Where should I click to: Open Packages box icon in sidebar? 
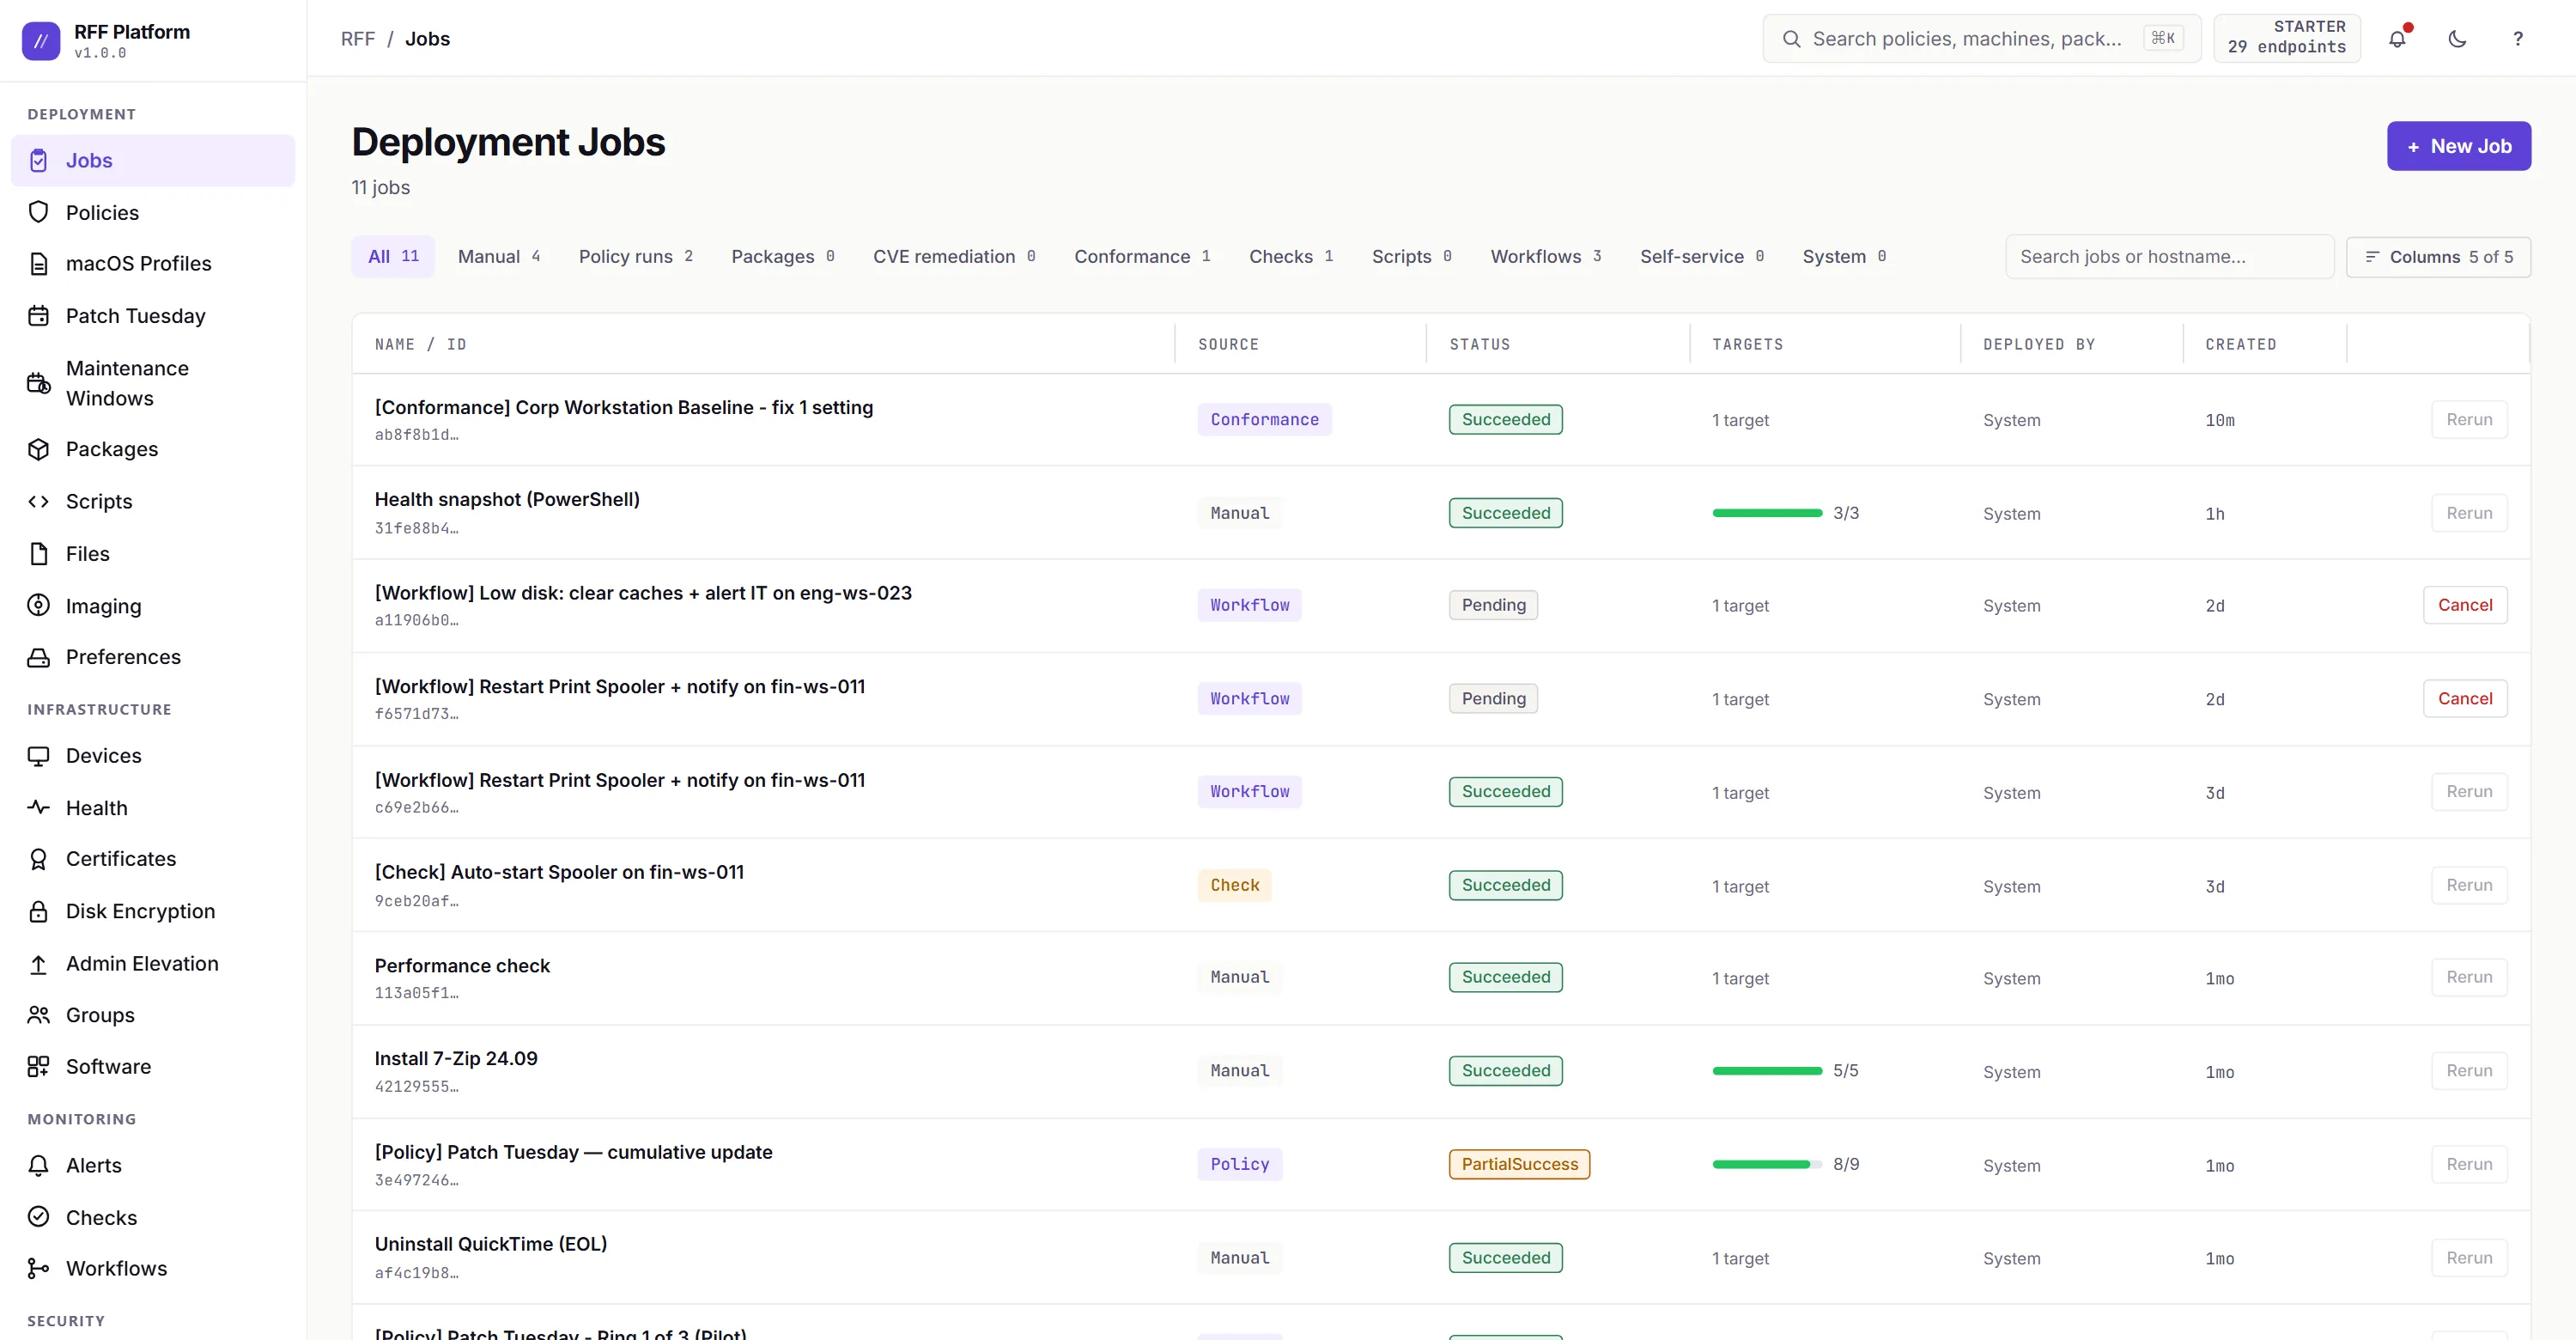tap(38, 449)
